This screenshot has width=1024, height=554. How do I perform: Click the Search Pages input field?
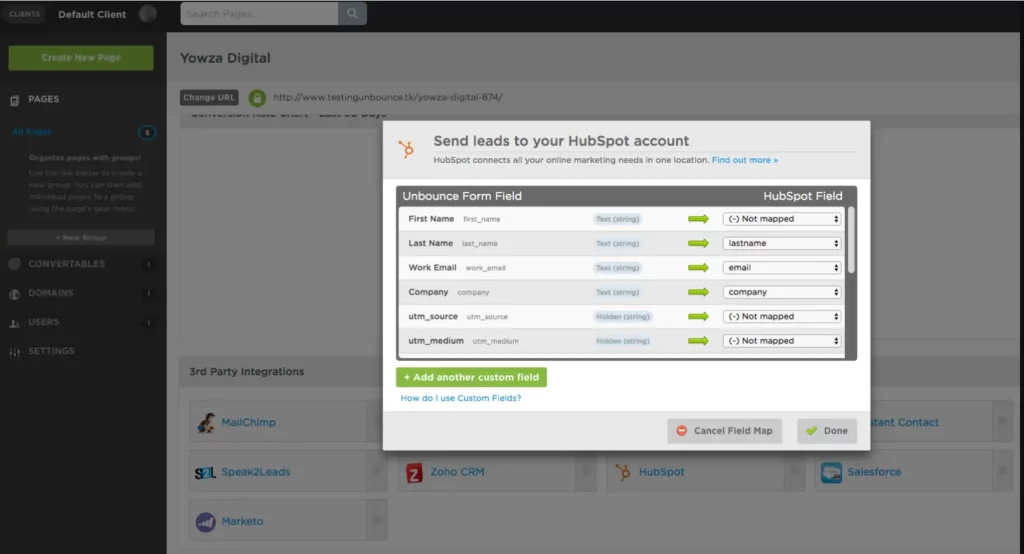coord(259,13)
